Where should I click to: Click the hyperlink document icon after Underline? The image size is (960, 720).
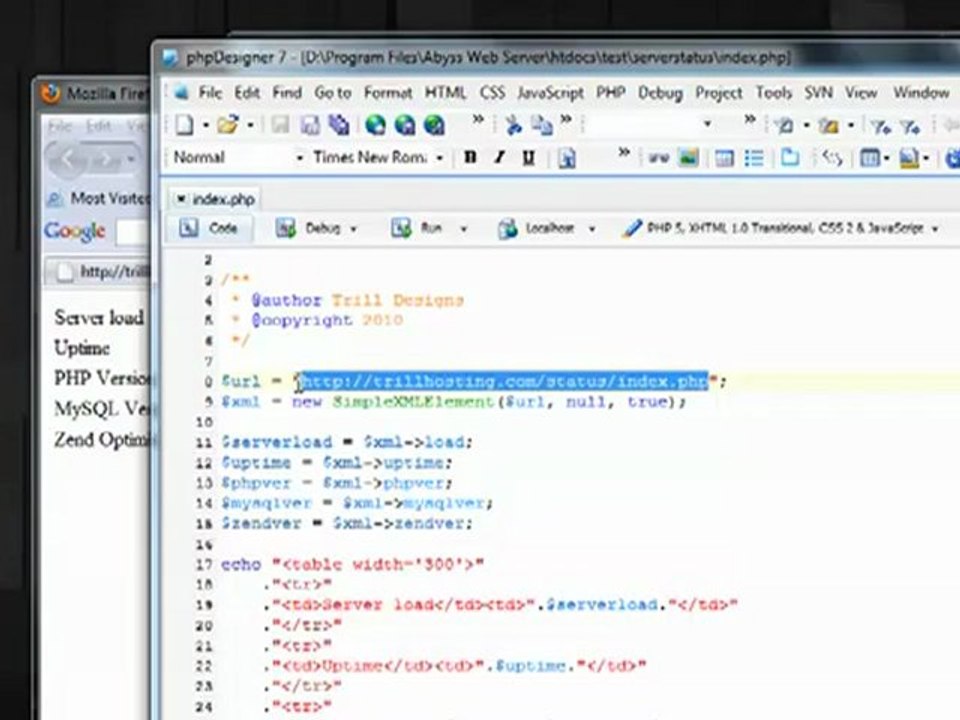pos(567,159)
